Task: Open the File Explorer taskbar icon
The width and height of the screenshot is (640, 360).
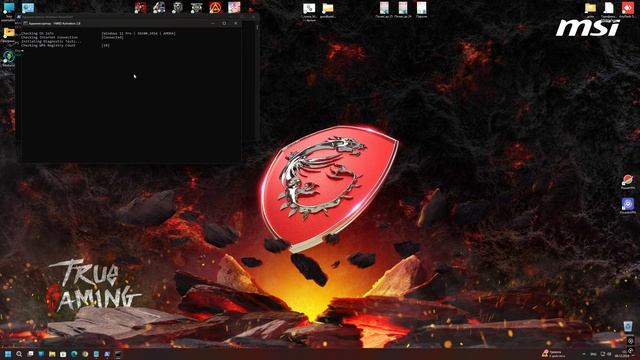Action: coord(52,354)
